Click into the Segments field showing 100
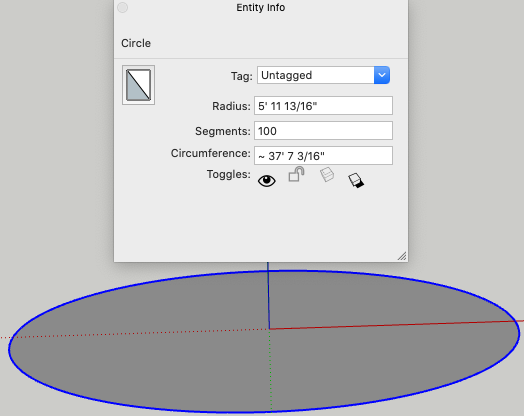Image resolution: width=524 pixels, height=416 pixels. point(323,131)
